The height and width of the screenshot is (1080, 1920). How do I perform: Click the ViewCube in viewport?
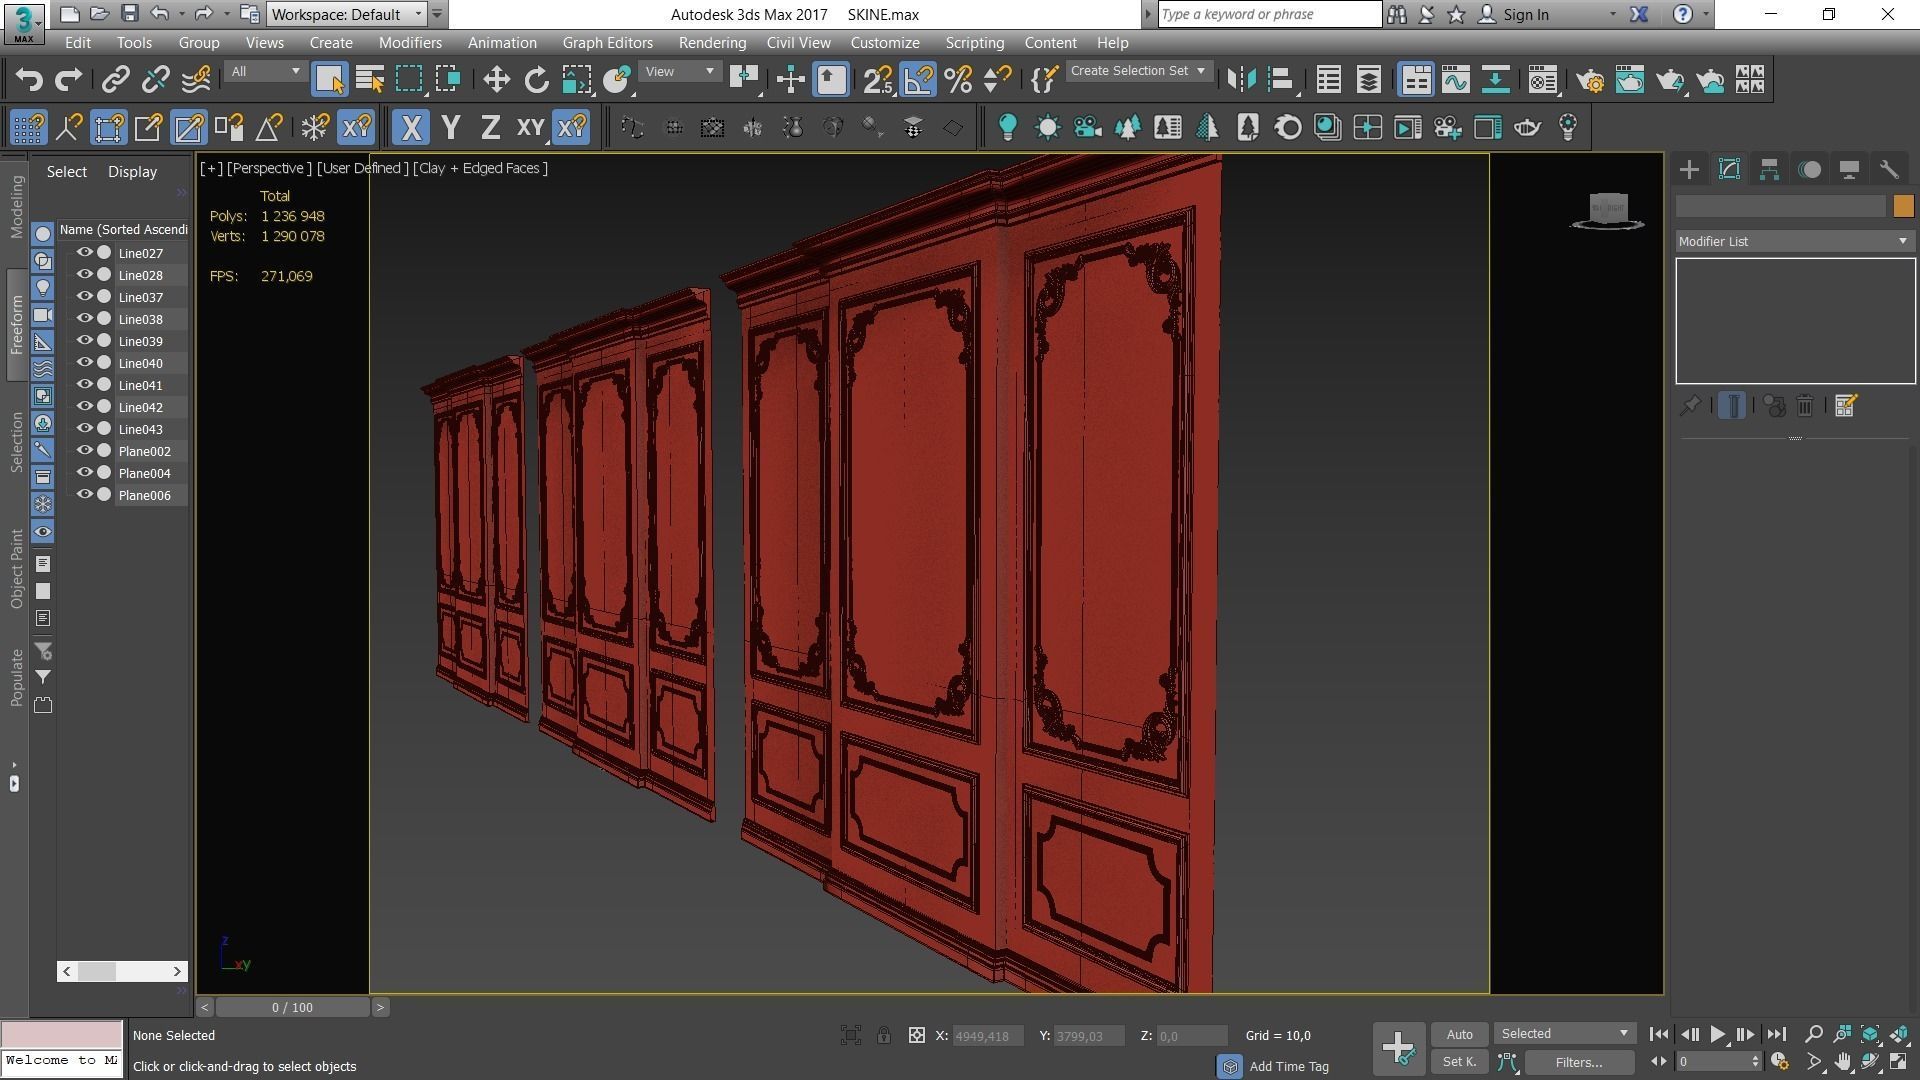click(1608, 211)
